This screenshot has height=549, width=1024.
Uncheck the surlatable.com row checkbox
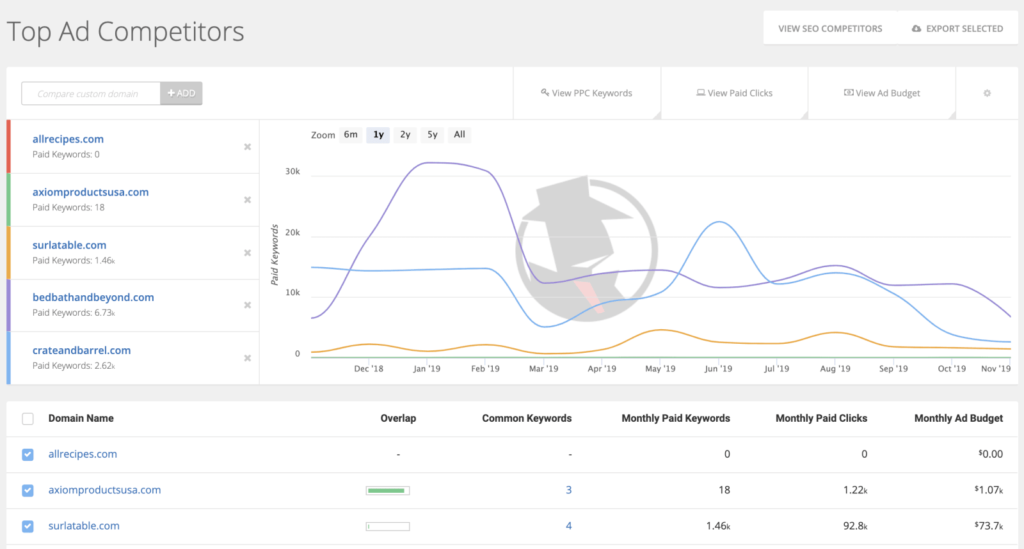pos(27,526)
